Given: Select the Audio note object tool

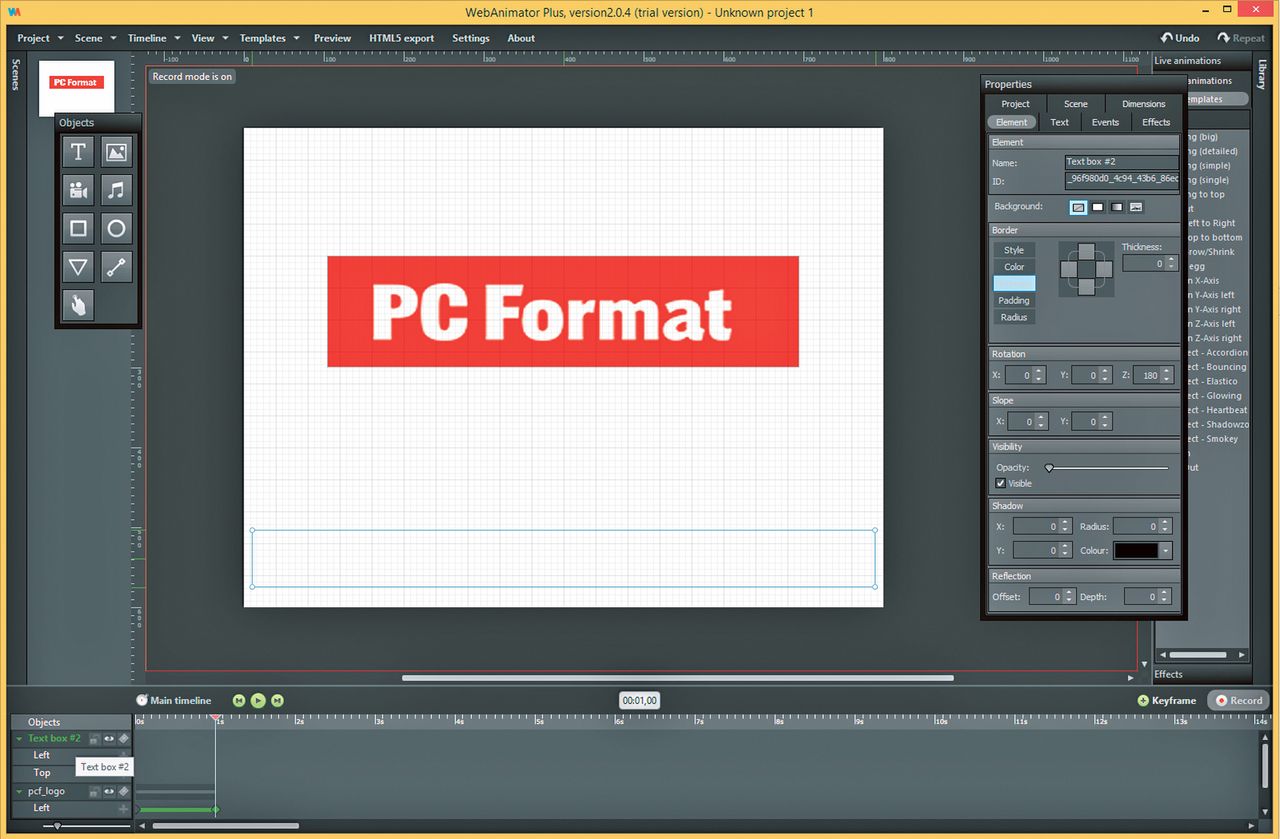Looking at the screenshot, I should point(116,190).
